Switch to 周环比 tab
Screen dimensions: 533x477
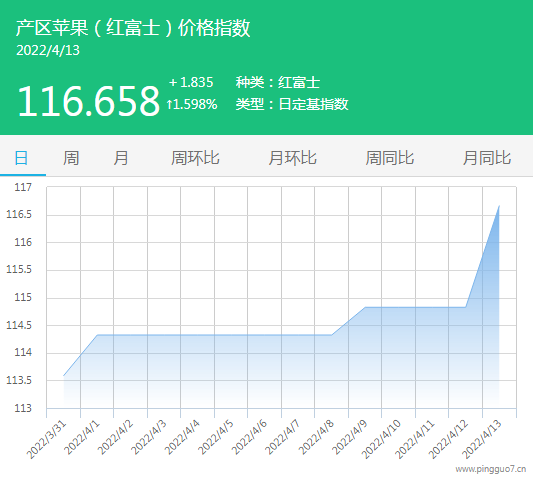[195, 158]
